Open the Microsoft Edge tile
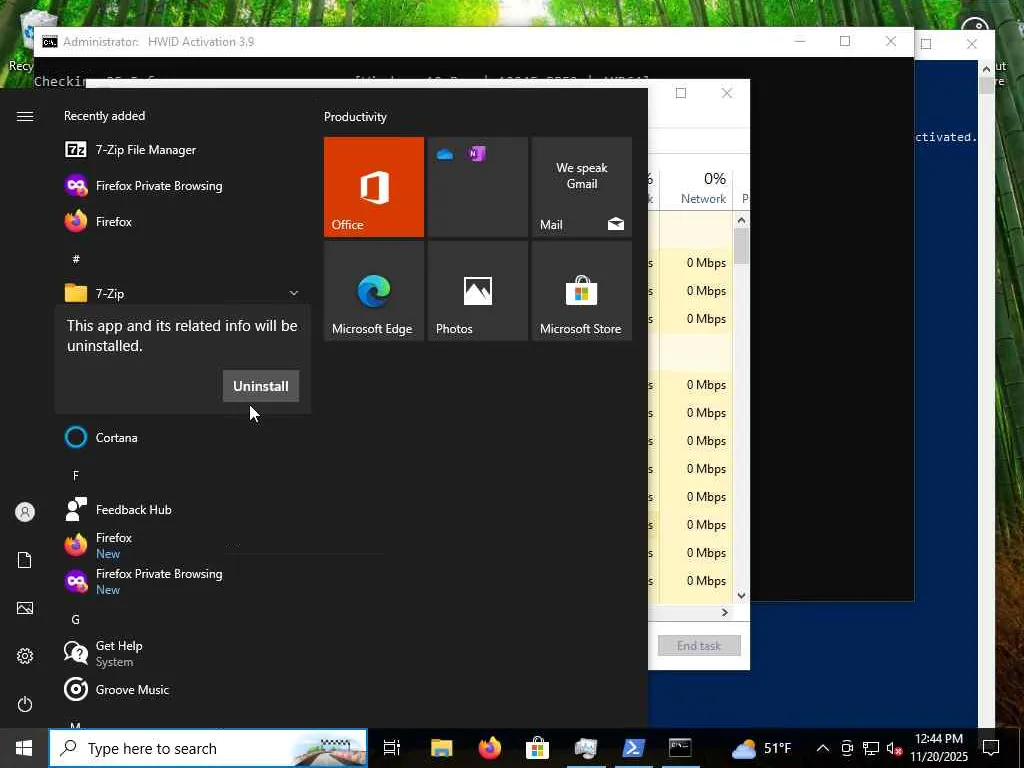Viewport: 1024px width, 768px height. pos(374,291)
